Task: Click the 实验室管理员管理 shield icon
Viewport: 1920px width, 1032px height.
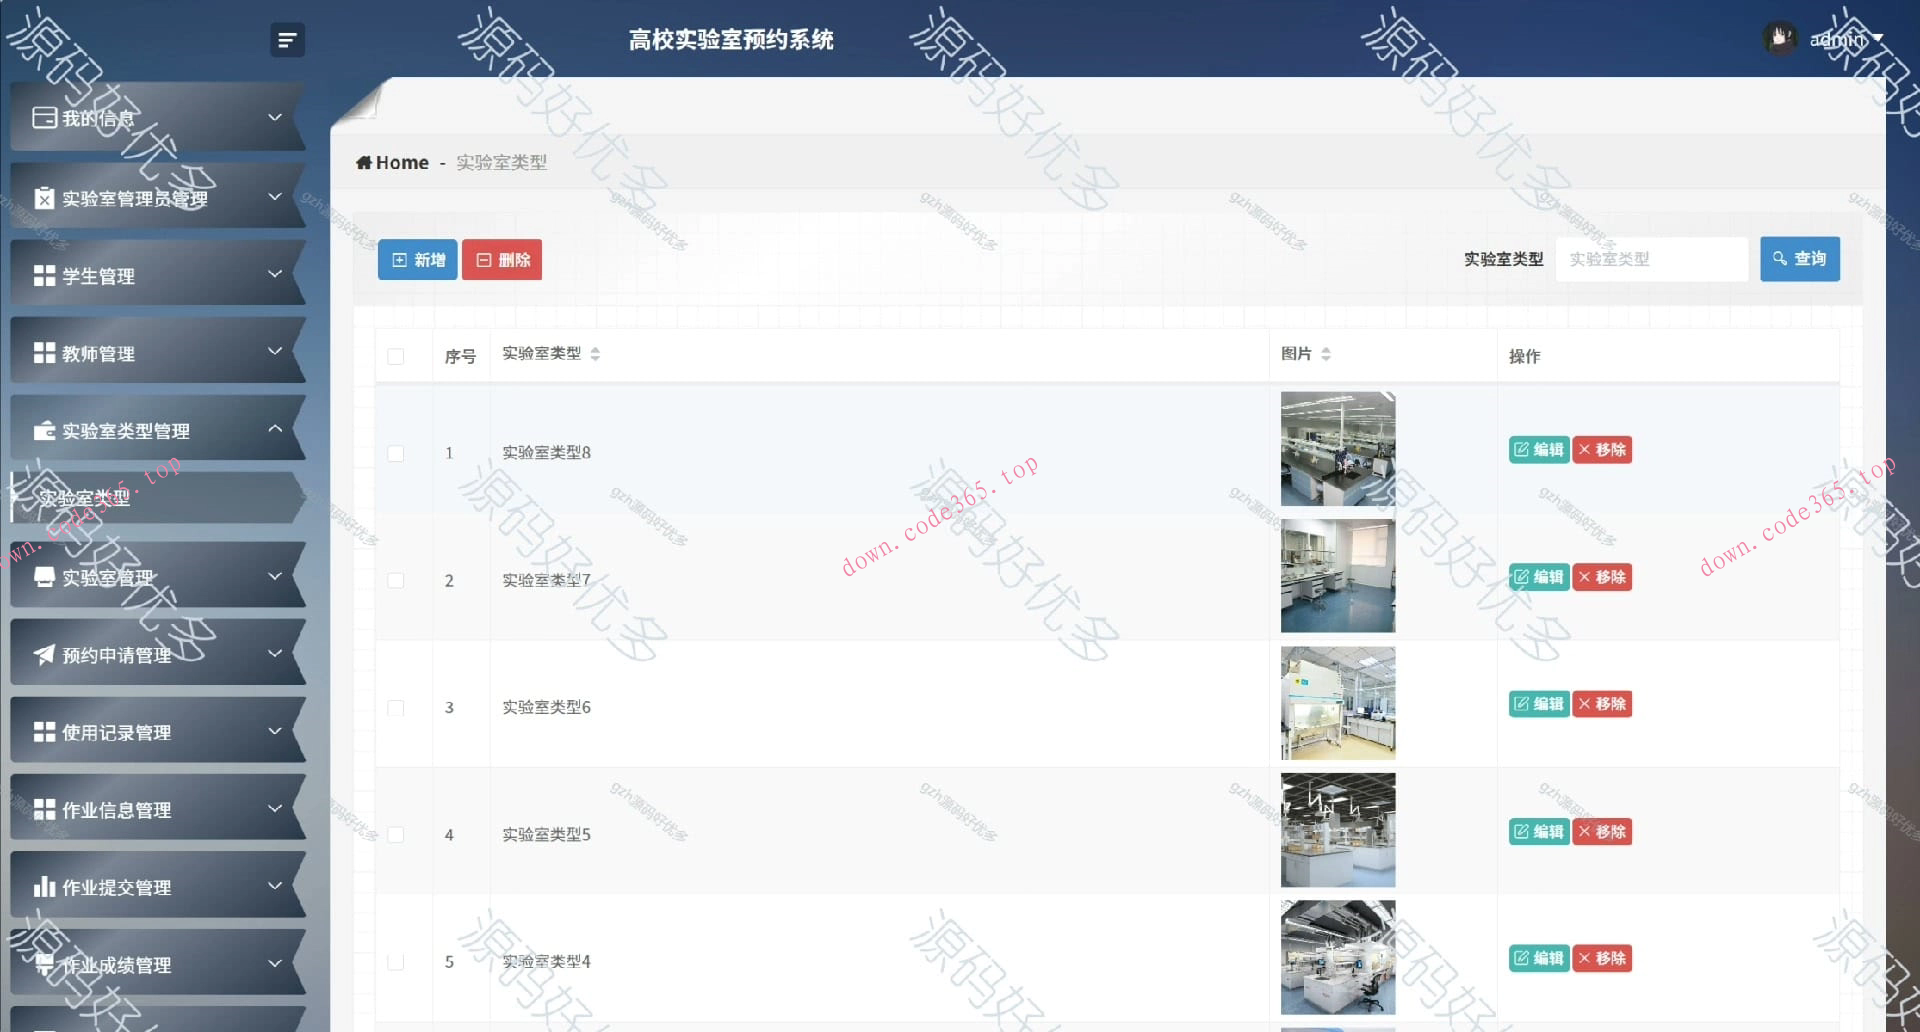Action: (43, 196)
